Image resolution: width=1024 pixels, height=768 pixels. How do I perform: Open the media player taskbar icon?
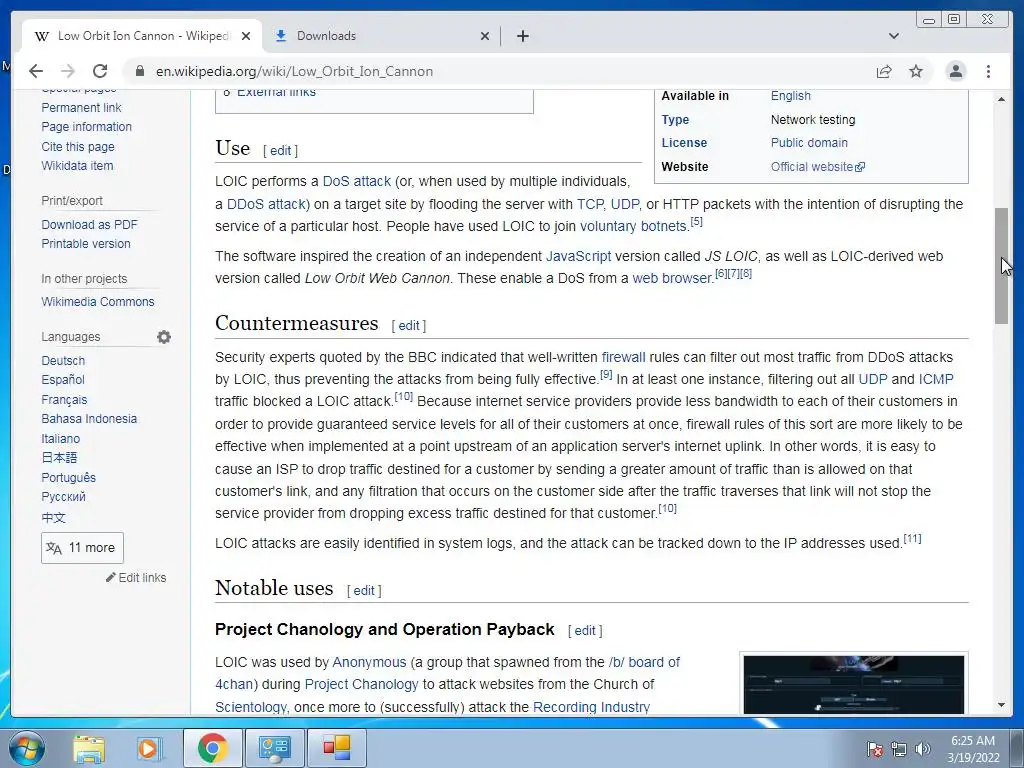click(x=148, y=748)
